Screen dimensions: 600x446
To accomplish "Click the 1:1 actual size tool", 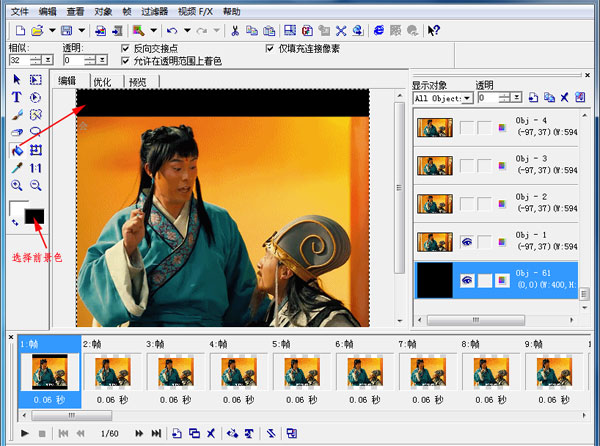I will tap(36, 168).
